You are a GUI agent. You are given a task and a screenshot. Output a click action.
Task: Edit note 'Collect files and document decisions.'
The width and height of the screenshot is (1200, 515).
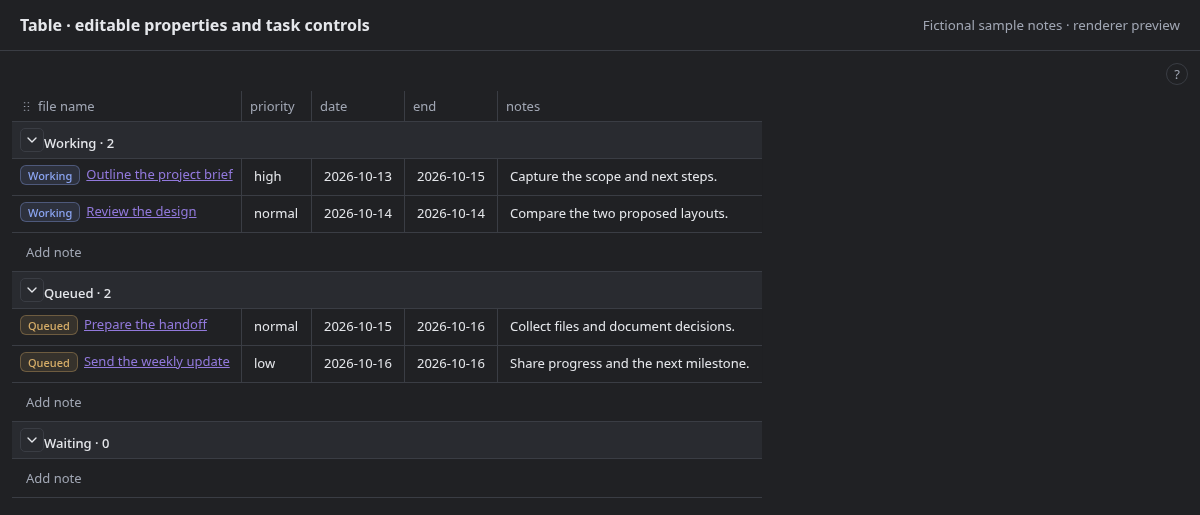pos(630,327)
